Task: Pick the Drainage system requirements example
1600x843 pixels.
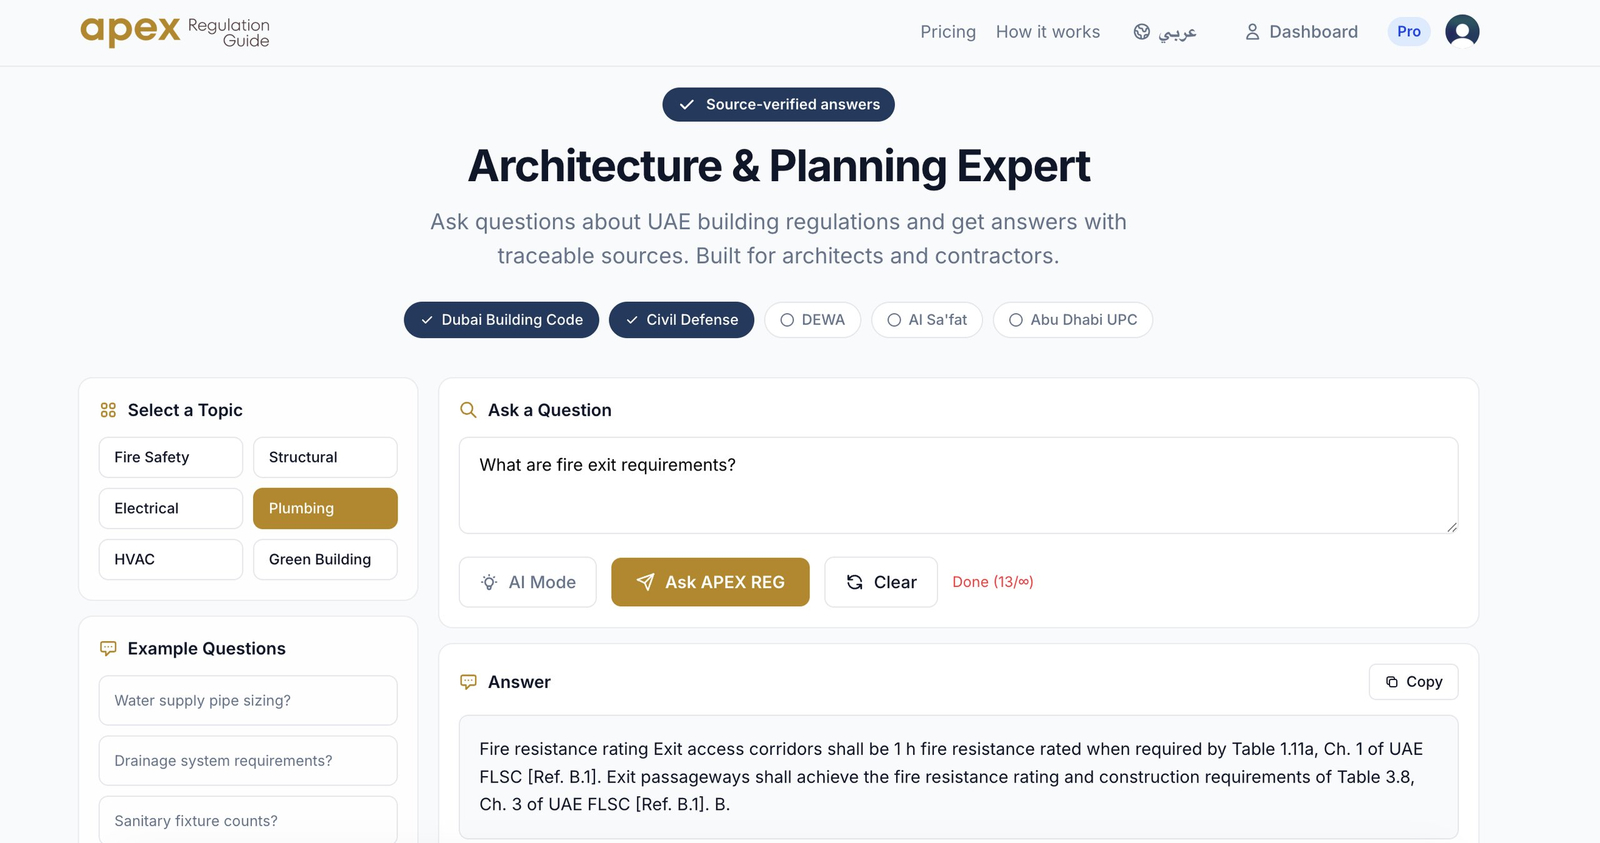Action: (248, 761)
